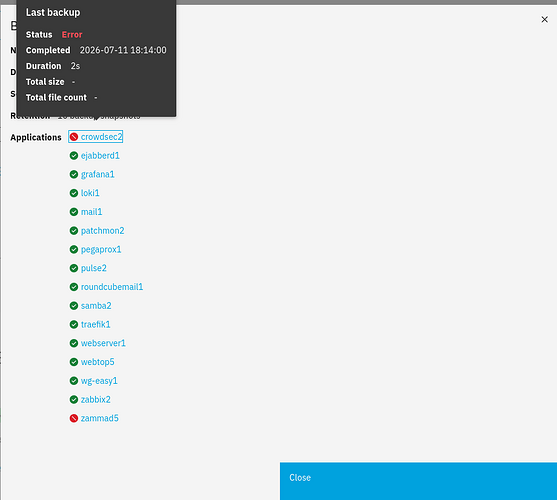Click the green check icon for traefik1

tap(74, 325)
